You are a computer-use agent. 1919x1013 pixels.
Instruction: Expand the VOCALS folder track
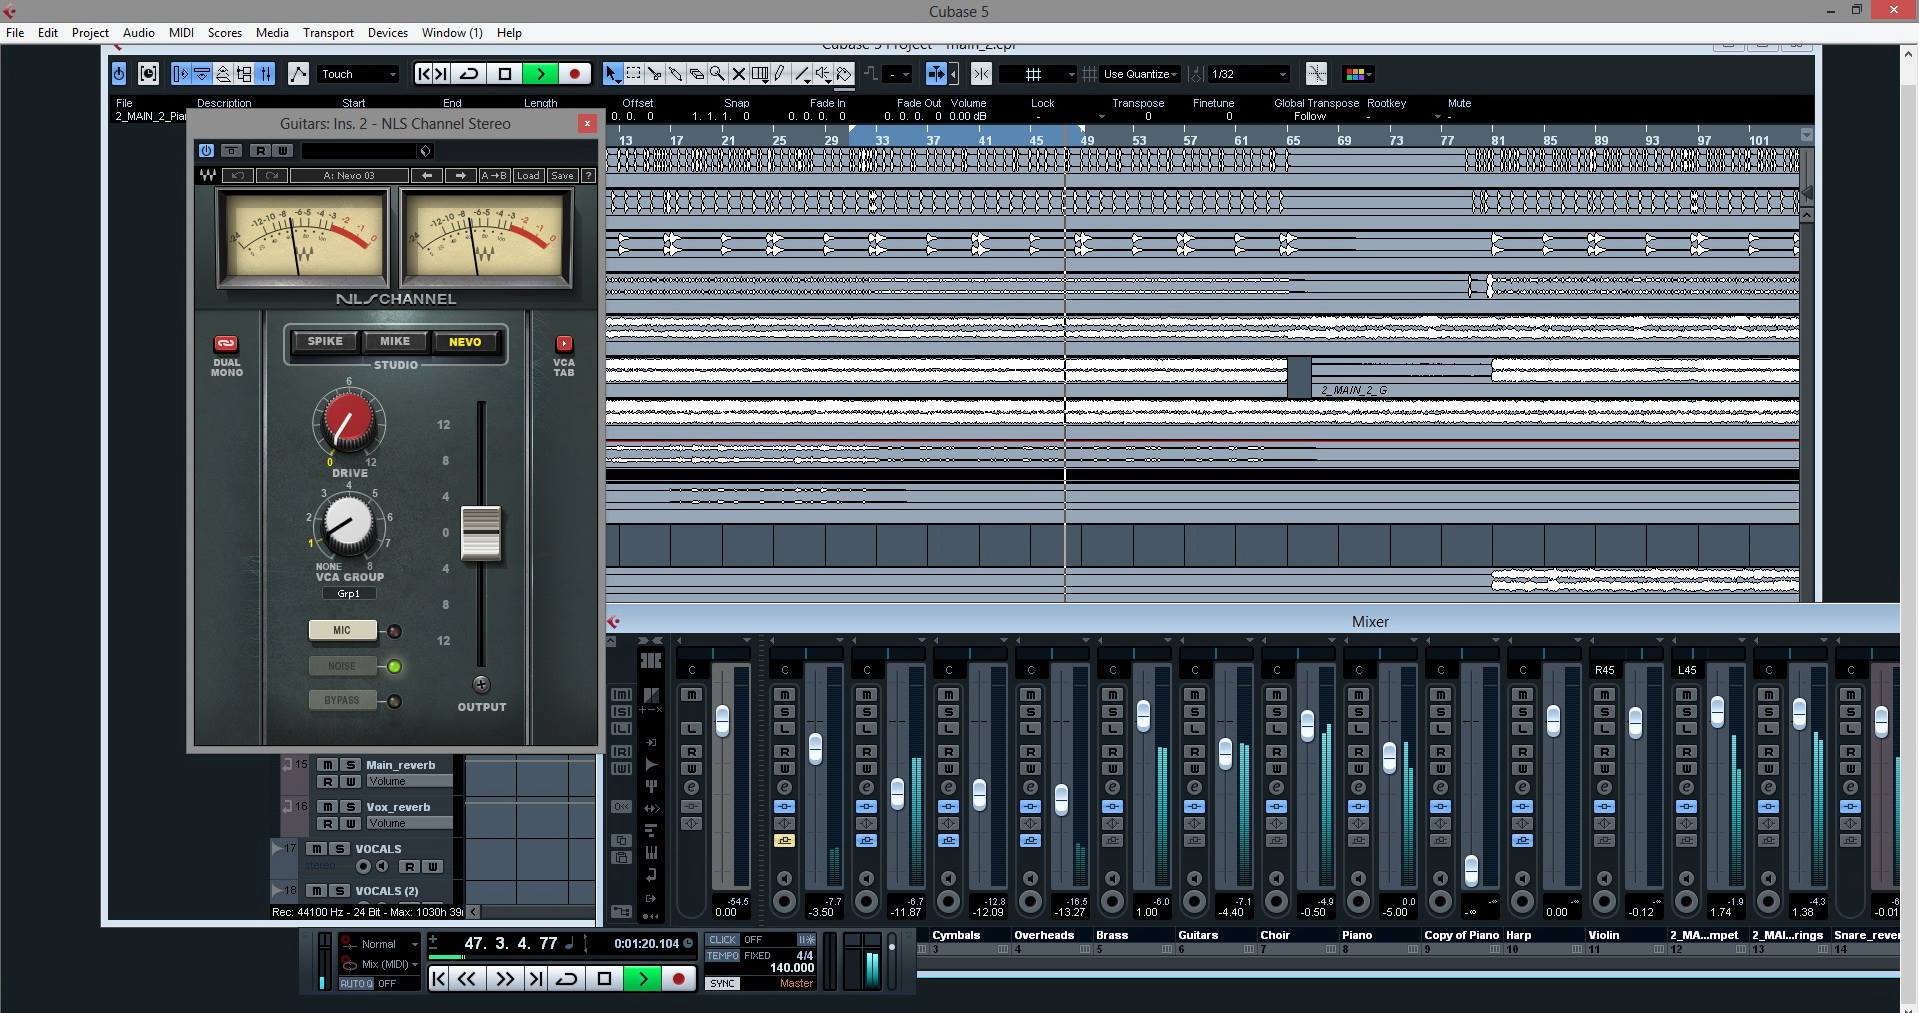tap(277, 848)
